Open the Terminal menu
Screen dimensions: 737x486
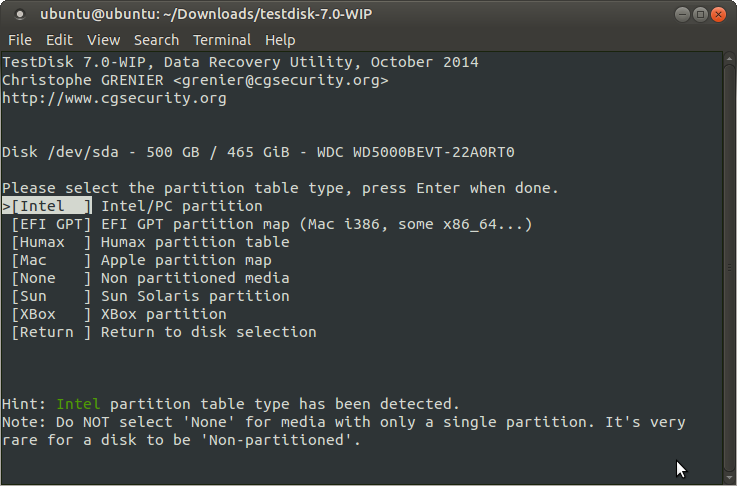tap(222, 40)
